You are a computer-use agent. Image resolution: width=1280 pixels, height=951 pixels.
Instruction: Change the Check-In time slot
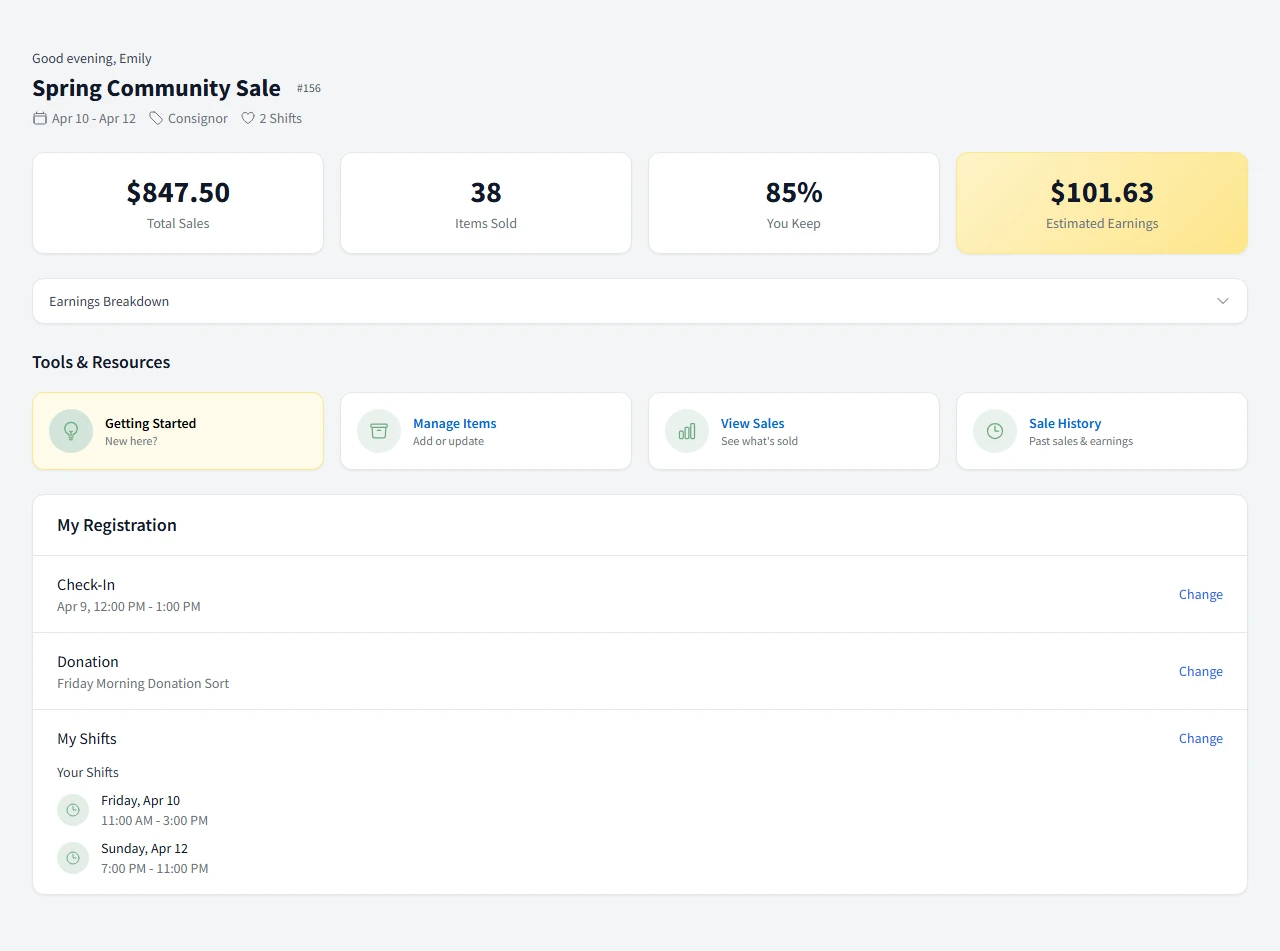click(x=1200, y=594)
